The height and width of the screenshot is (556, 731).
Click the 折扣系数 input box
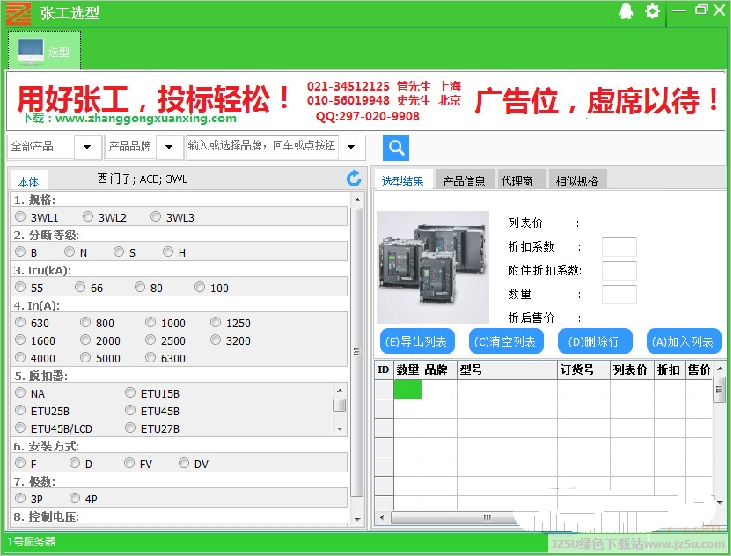pyautogui.click(x=619, y=247)
